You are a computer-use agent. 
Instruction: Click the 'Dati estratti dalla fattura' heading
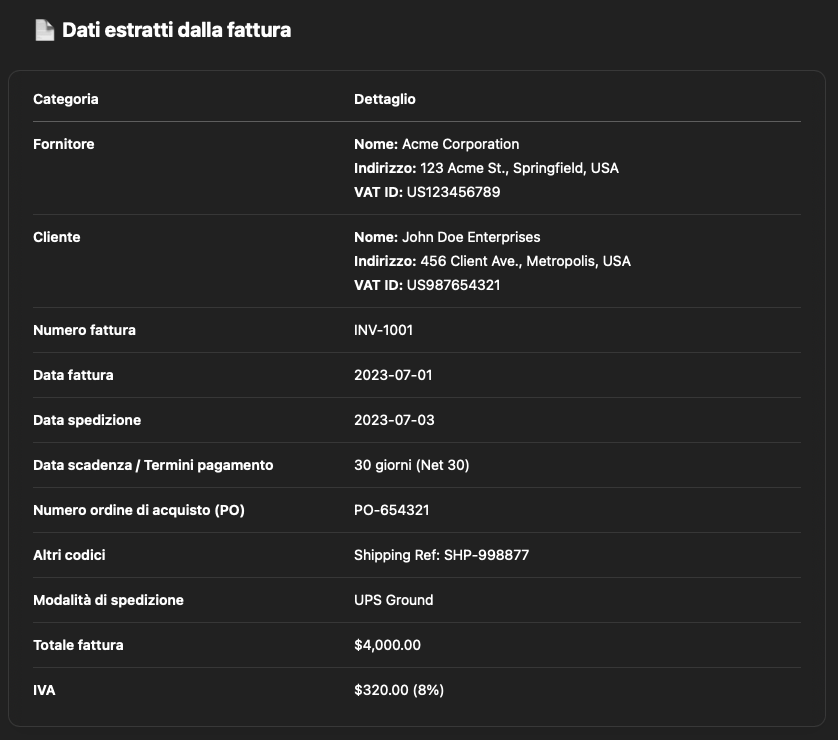click(176, 31)
